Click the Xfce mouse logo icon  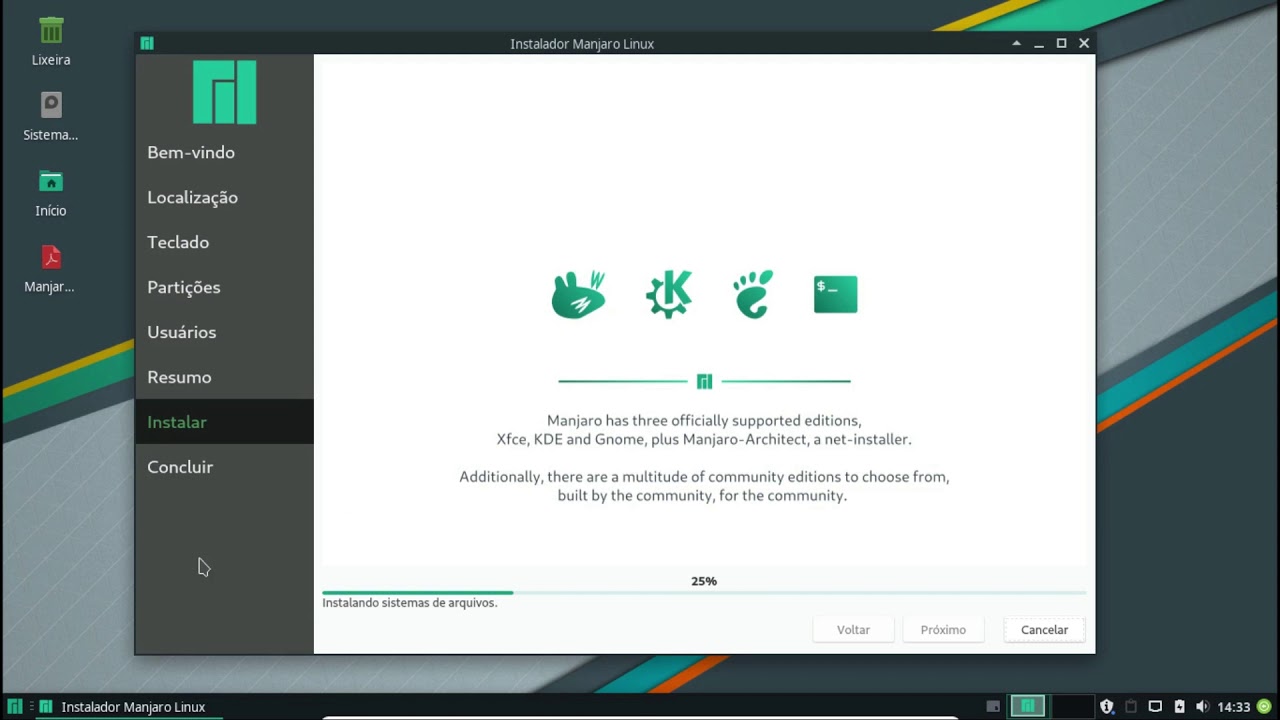579,294
